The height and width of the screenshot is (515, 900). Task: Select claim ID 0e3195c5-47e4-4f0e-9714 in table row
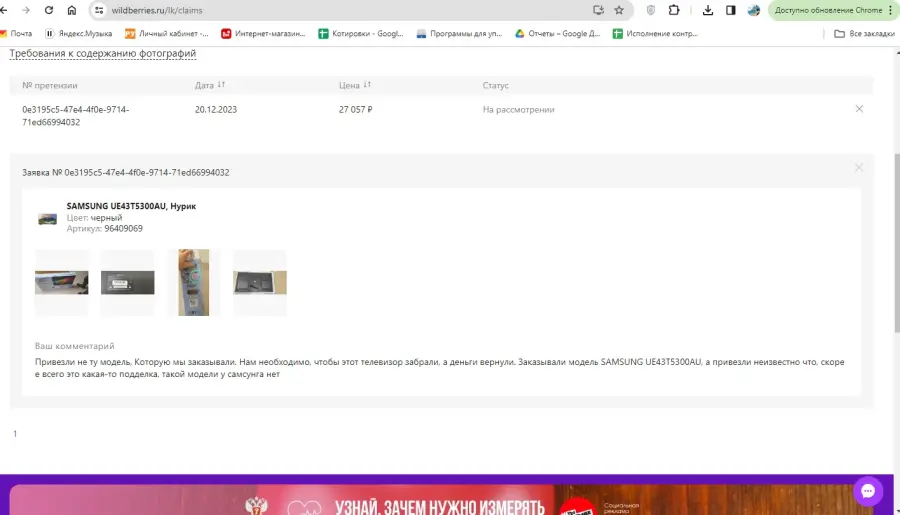click(76, 115)
